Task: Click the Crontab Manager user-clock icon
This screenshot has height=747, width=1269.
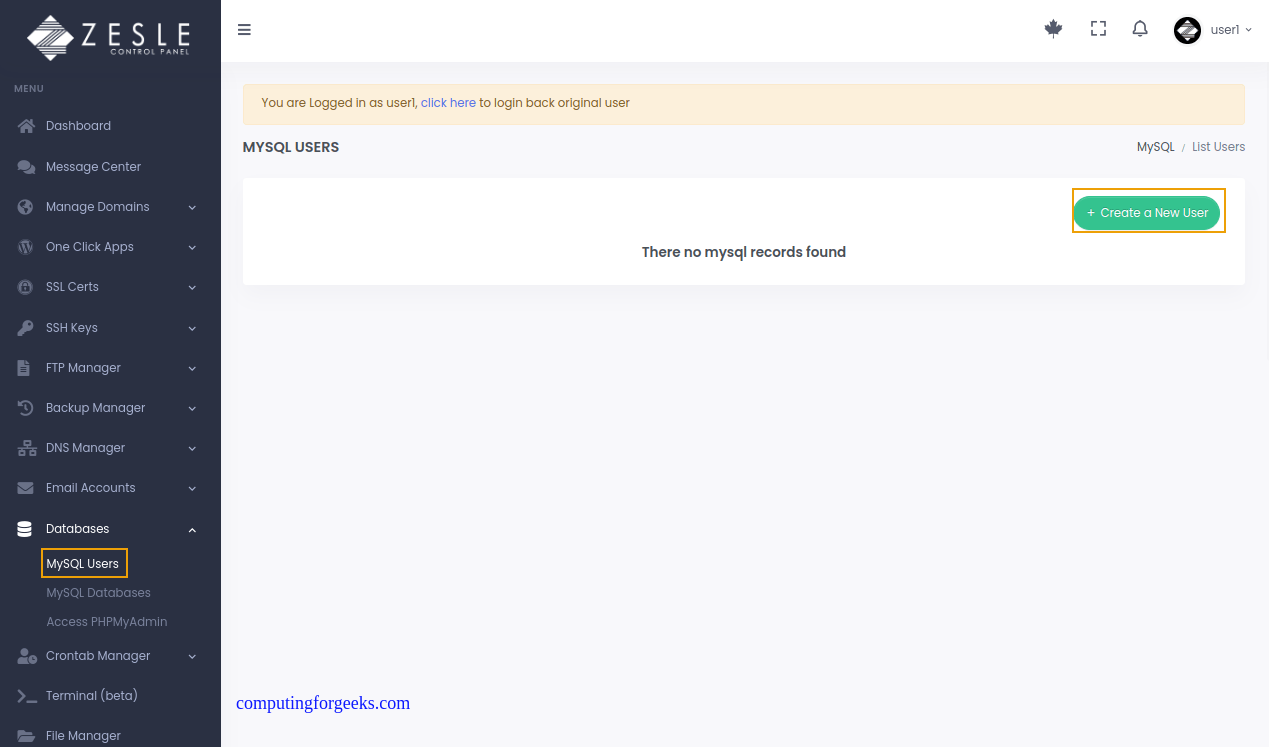Action: (x=27, y=656)
